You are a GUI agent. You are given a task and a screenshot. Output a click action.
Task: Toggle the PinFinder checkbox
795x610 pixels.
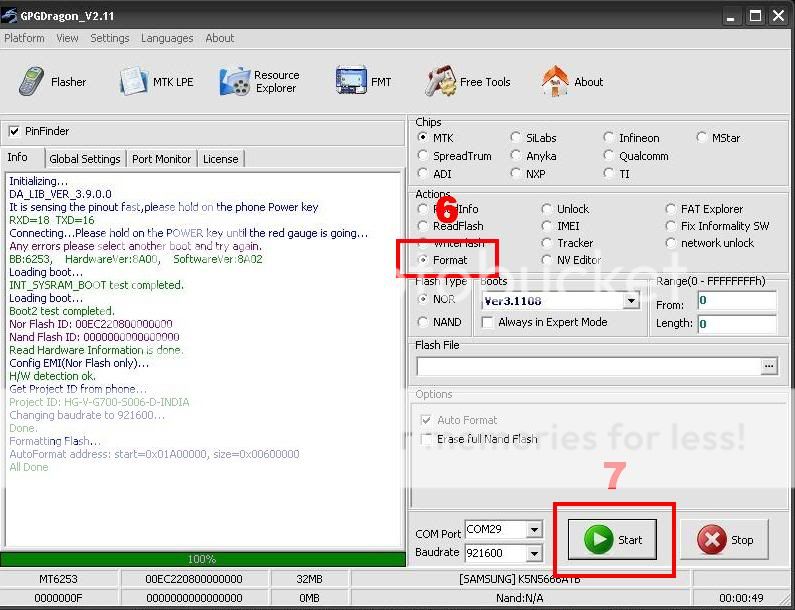(14, 131)
